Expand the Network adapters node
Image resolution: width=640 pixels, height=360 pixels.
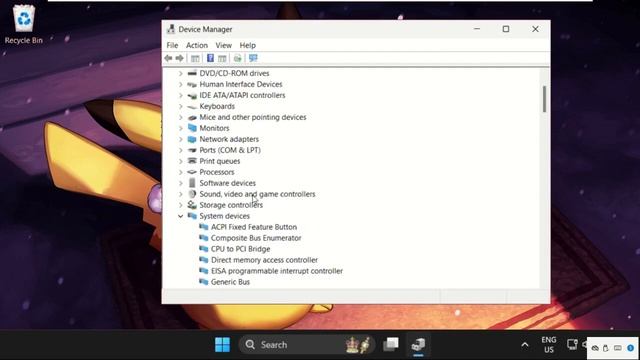click(181, 140)
